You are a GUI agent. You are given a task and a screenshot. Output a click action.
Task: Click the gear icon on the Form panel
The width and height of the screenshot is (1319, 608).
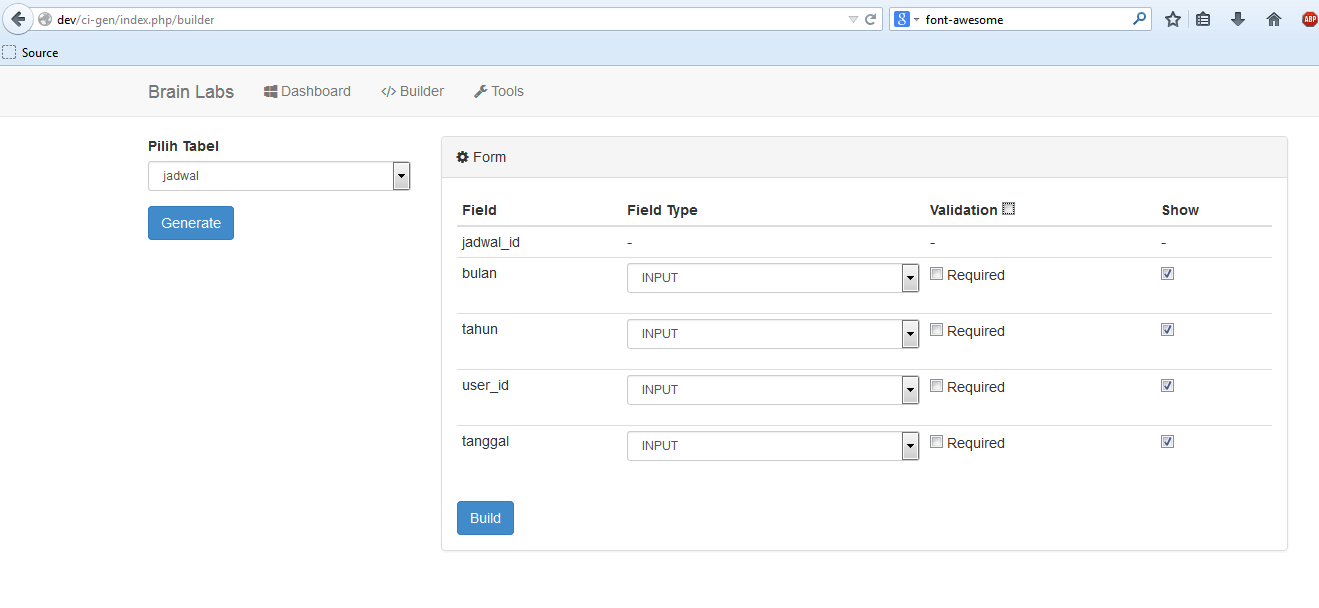(462, 157)
